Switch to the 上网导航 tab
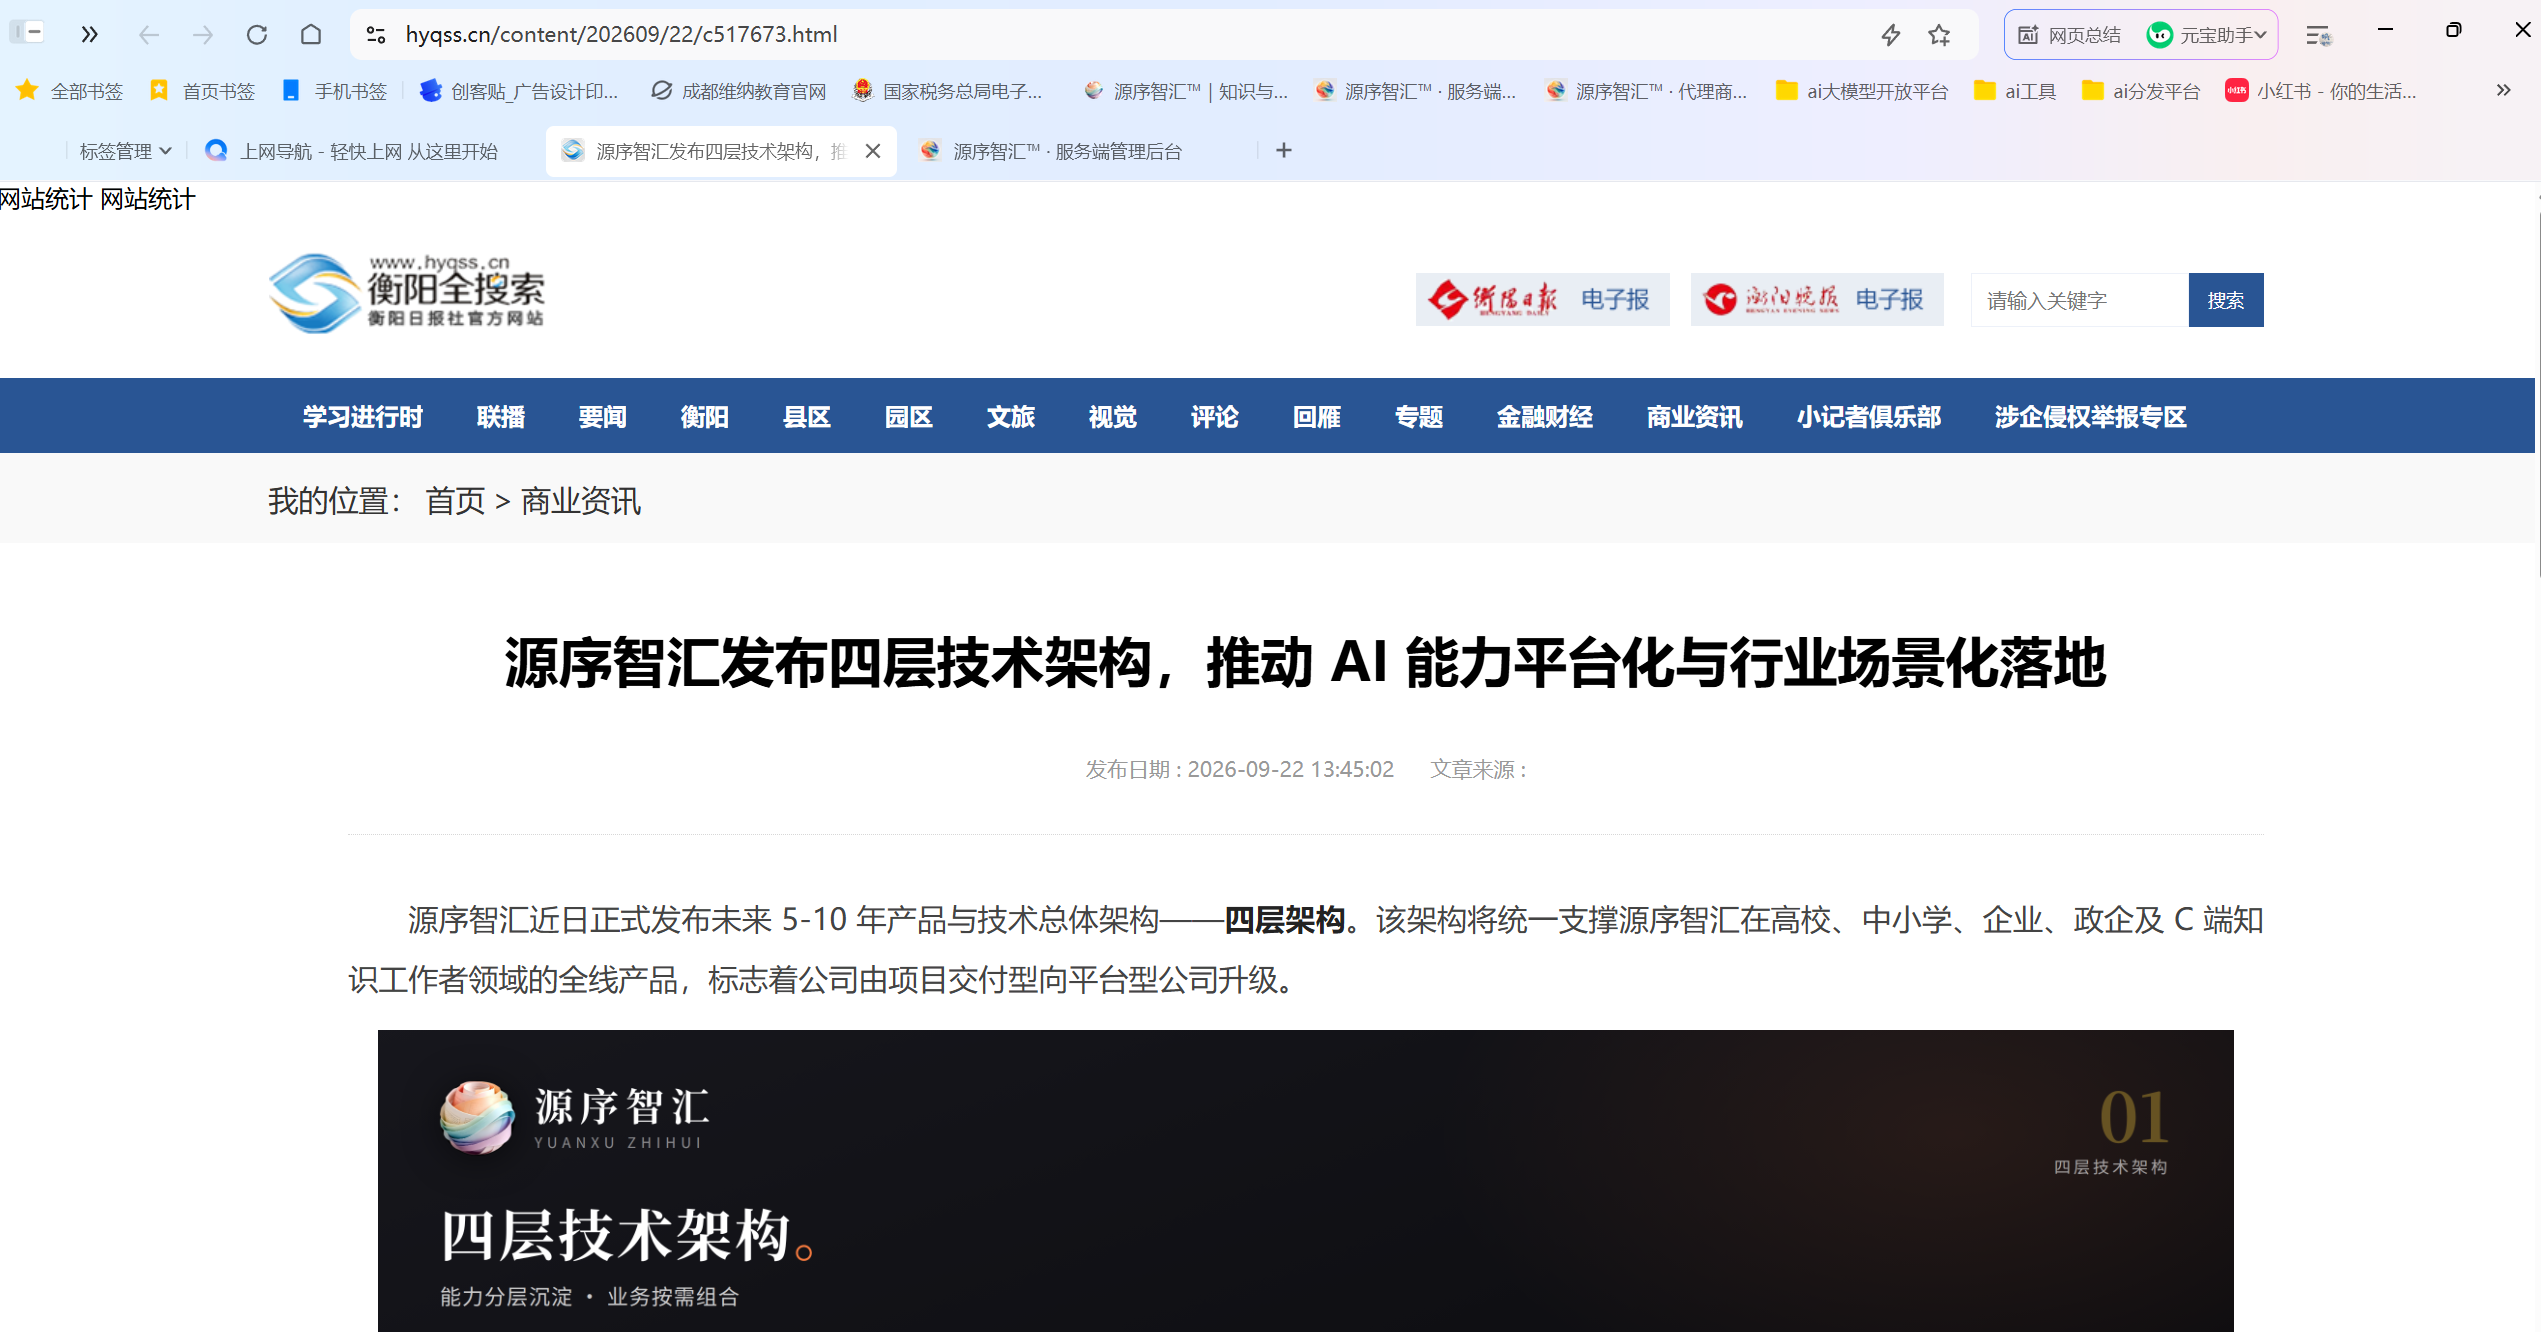 [x=352, y=151]
